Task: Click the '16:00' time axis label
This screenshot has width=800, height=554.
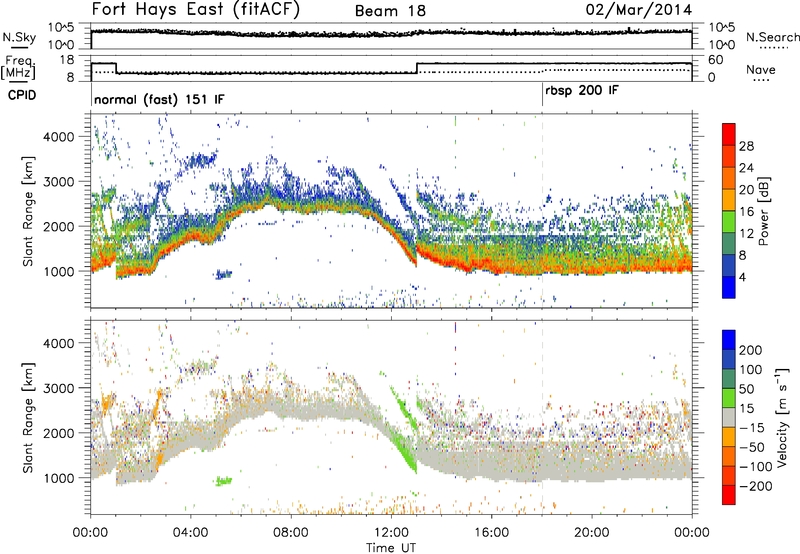Action: click(491, 533)
